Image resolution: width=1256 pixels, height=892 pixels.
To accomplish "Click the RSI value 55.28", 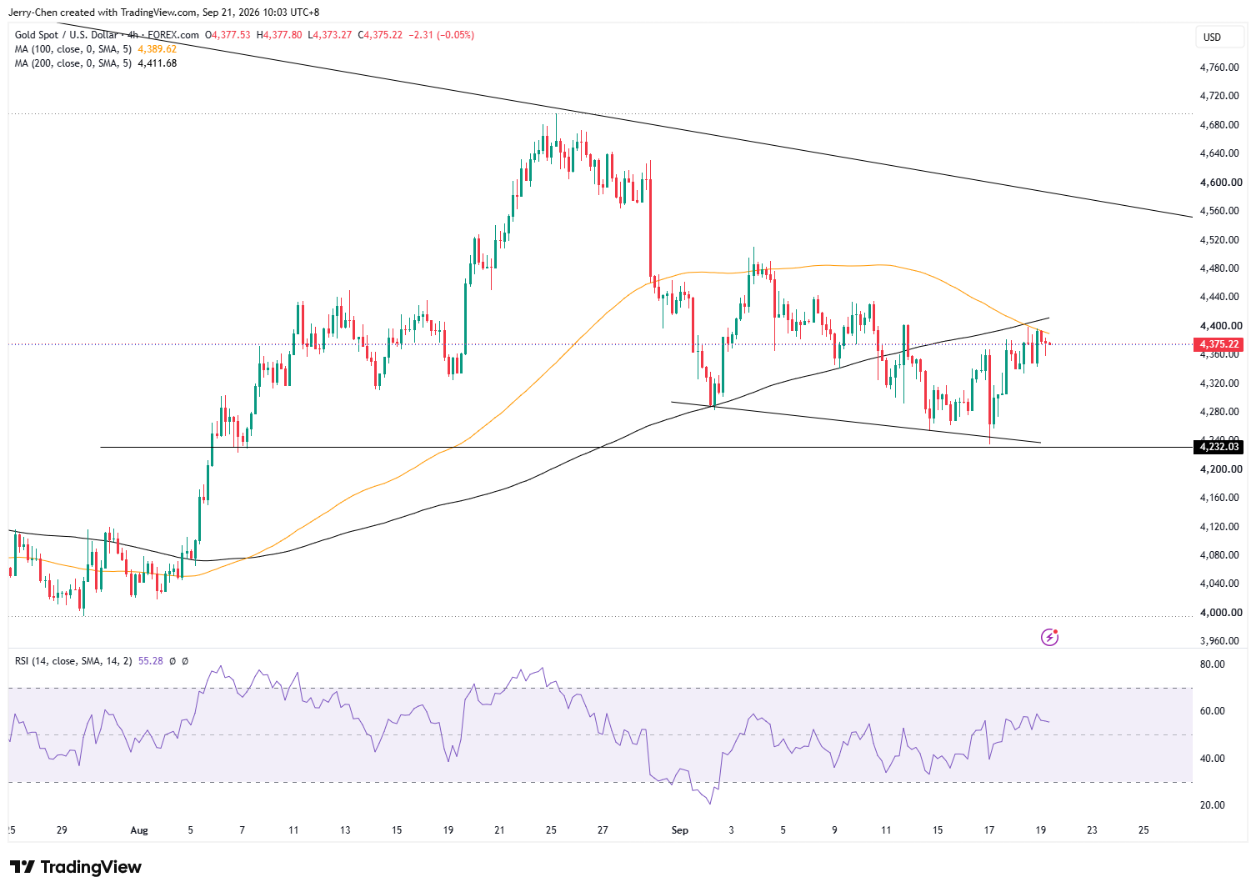I will [x=151, y=661].
